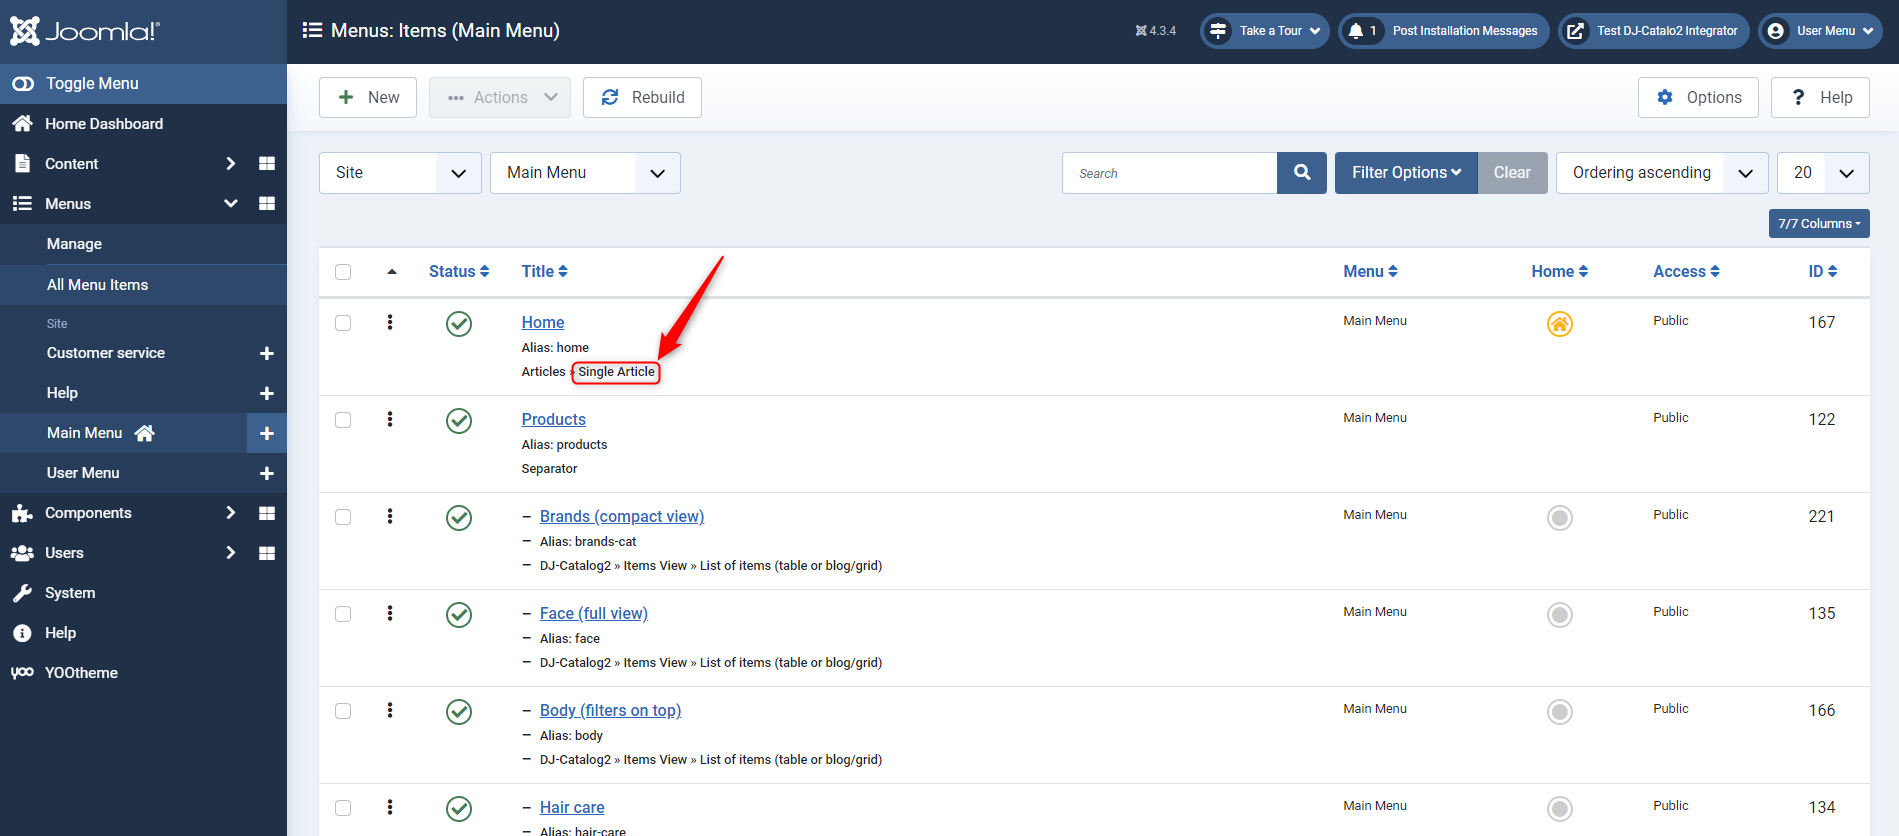
Task: Set Brands (compact view) as home
Action: click(1559, 518)
